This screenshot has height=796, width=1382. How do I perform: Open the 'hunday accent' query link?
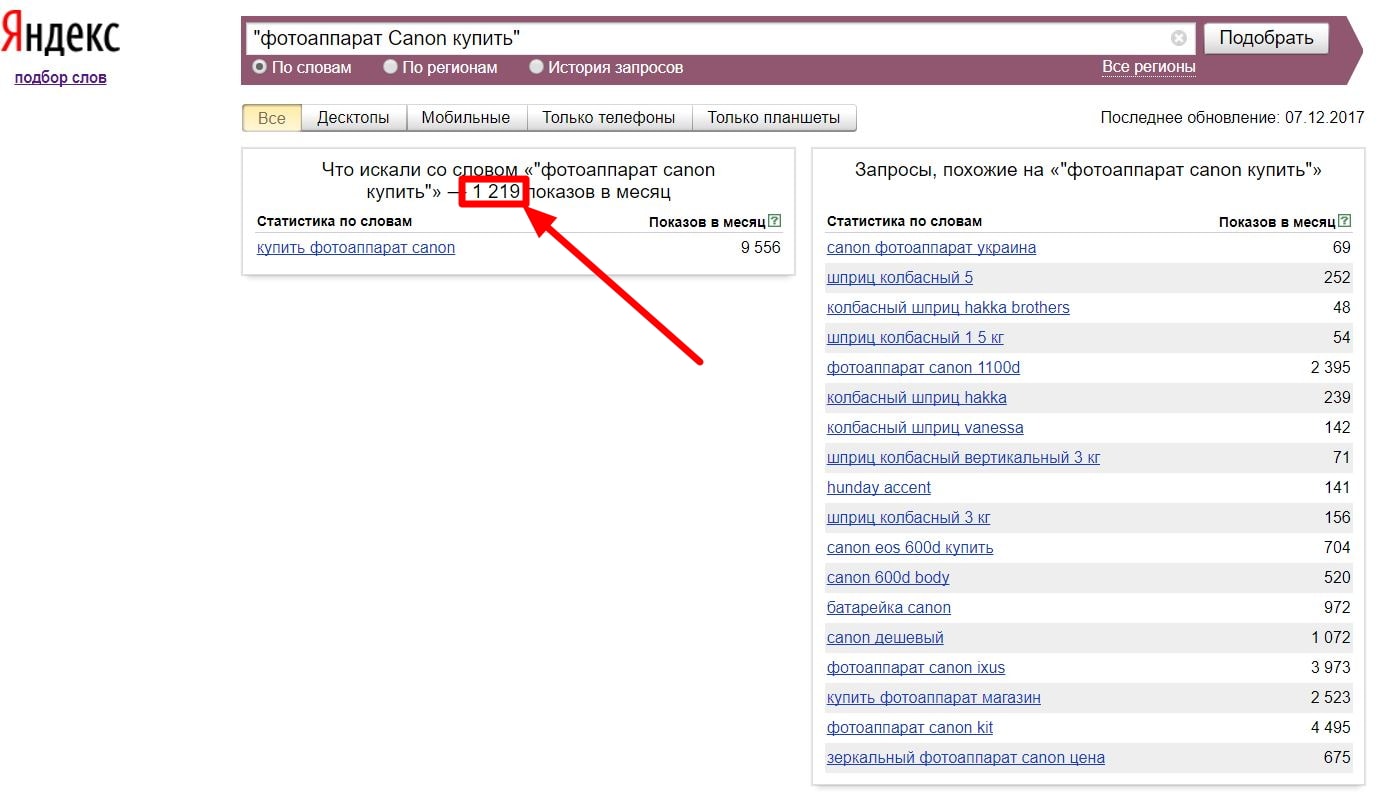[879, 487]
